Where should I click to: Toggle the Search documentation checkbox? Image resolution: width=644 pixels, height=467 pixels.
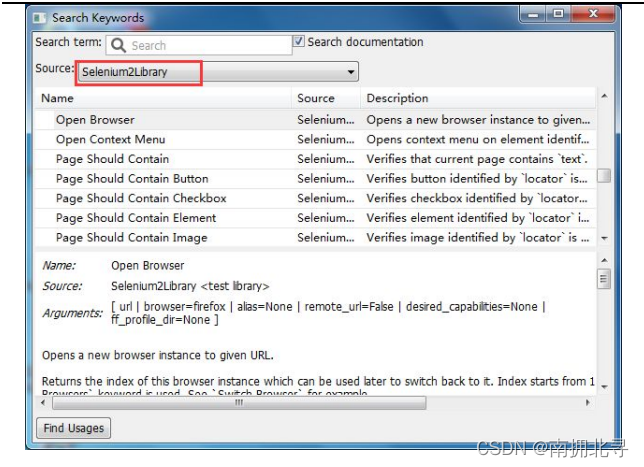tap(299, 41)
